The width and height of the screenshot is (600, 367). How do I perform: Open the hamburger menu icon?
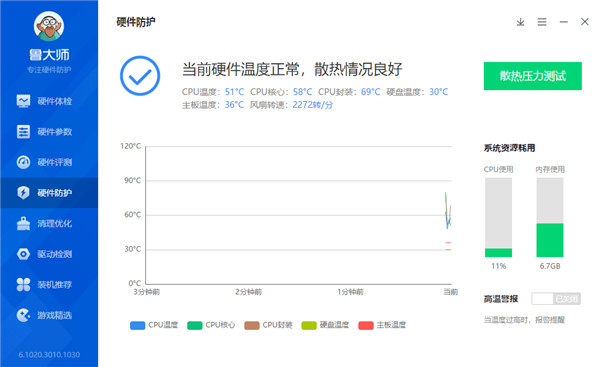point(542,22)
